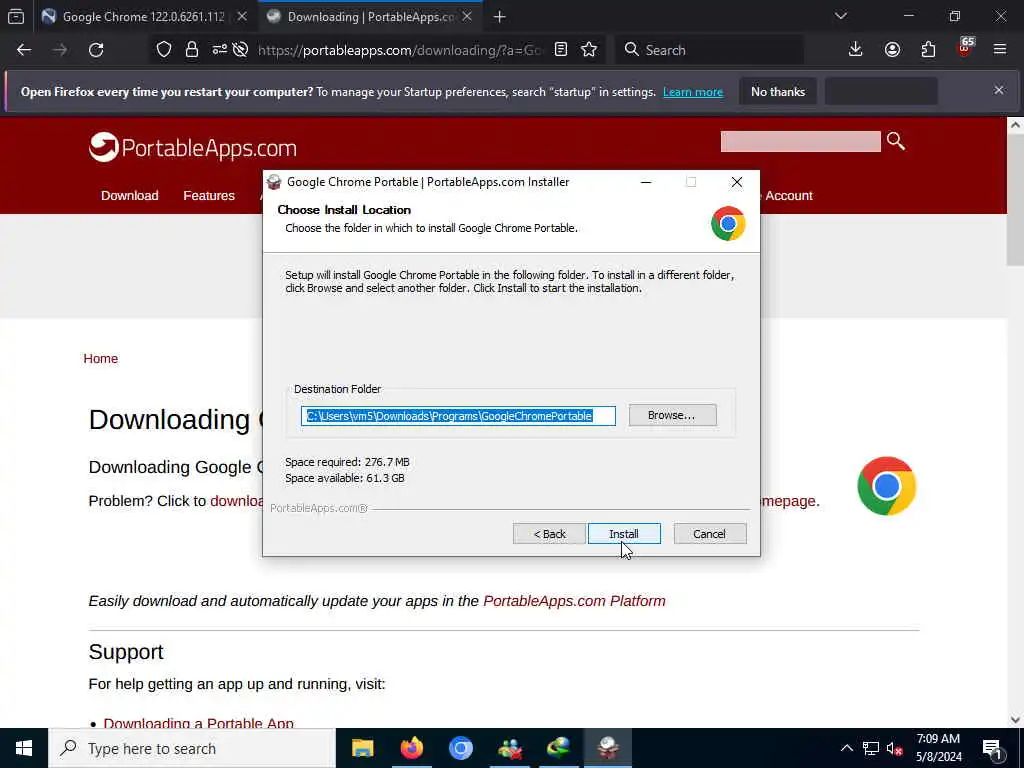The height and width of the screenshot is (768, 1024).
Task: Click the installer title bar icon
Action: pos(274,182)
